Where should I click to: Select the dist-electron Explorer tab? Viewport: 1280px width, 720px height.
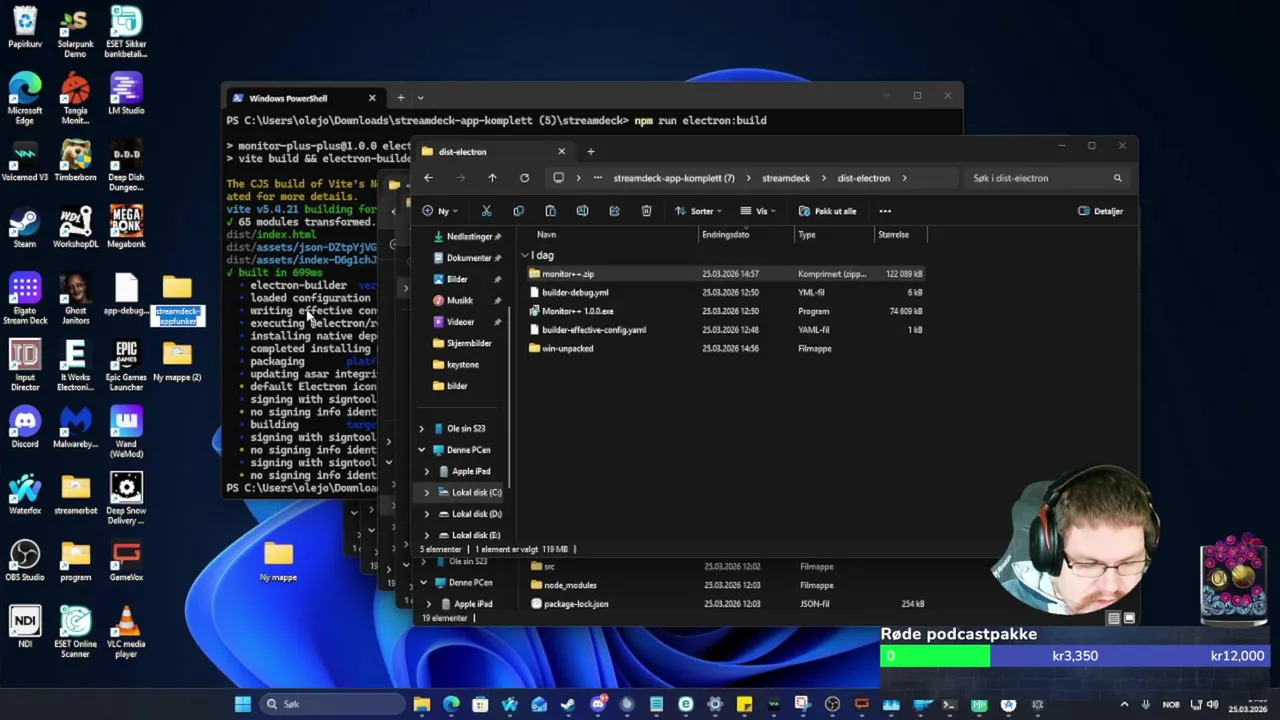tap(492, 152)
